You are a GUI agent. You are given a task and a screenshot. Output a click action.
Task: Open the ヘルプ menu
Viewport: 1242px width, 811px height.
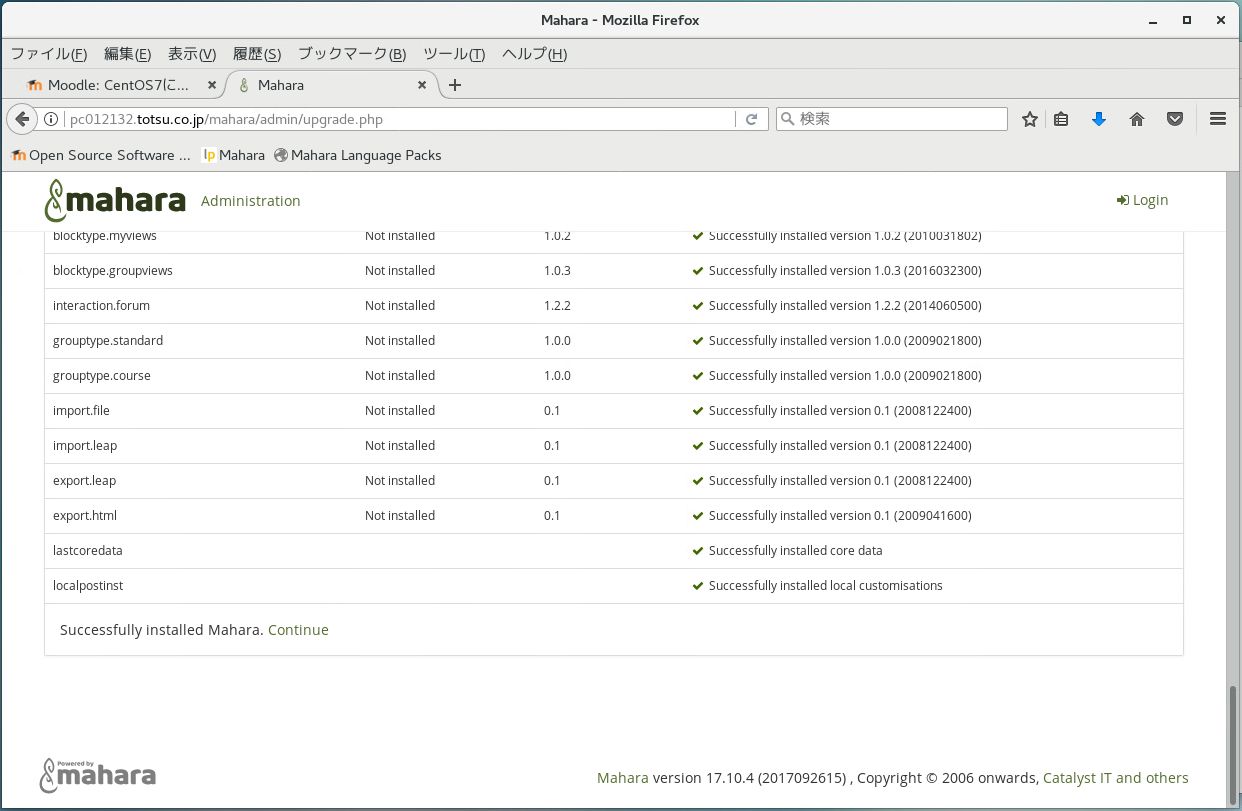(534, 54)
